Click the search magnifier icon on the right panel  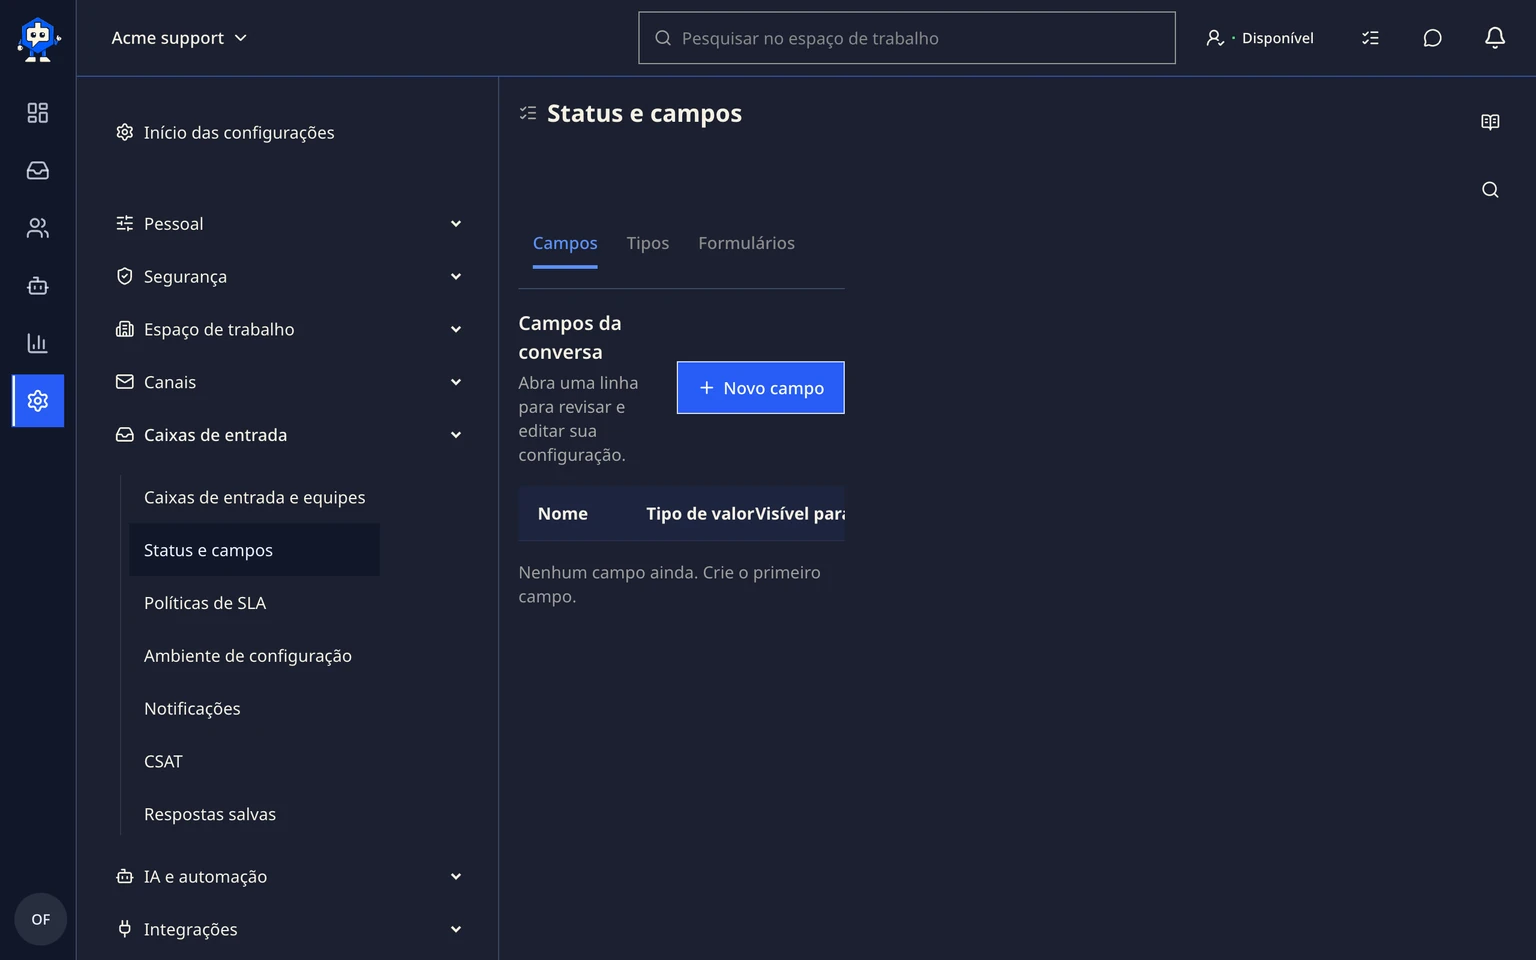coord(1490,190)
